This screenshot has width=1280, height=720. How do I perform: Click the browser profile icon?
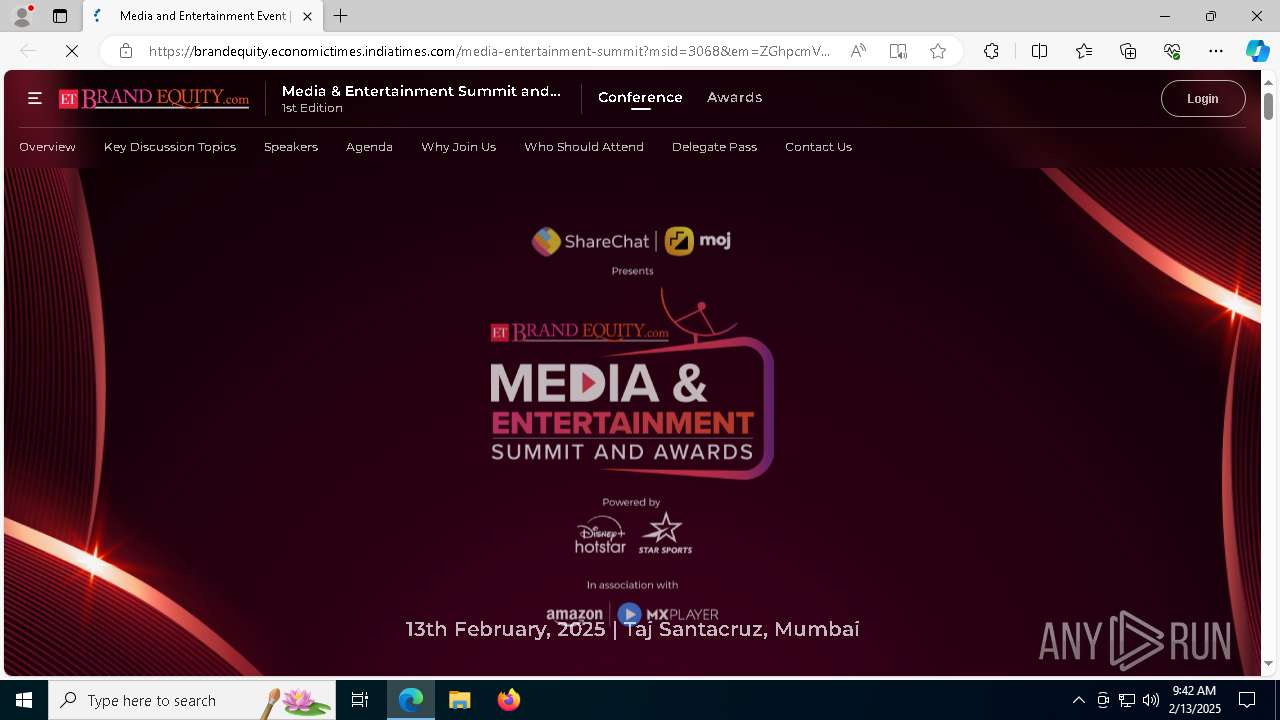coord(21,16)
